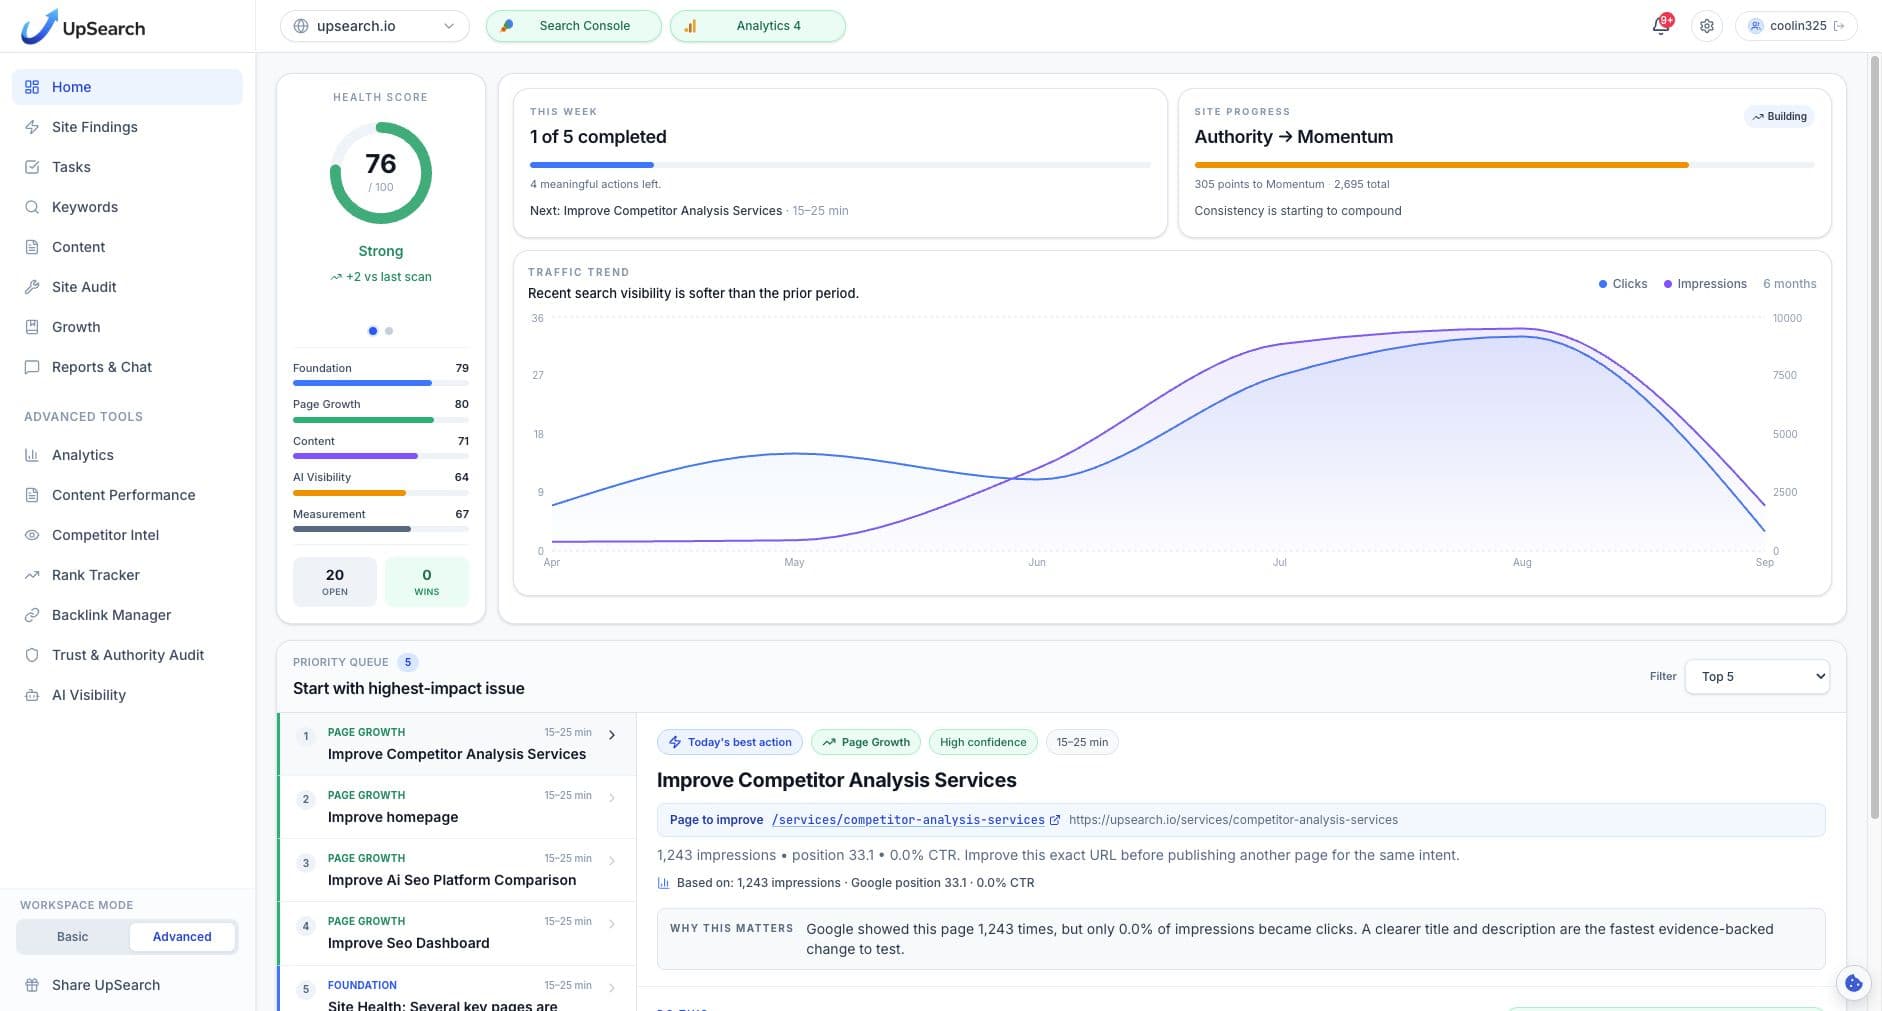Click the UpSearch logo
The height and width of the screenshot is (1011, 1882).
tap(83, 27)
